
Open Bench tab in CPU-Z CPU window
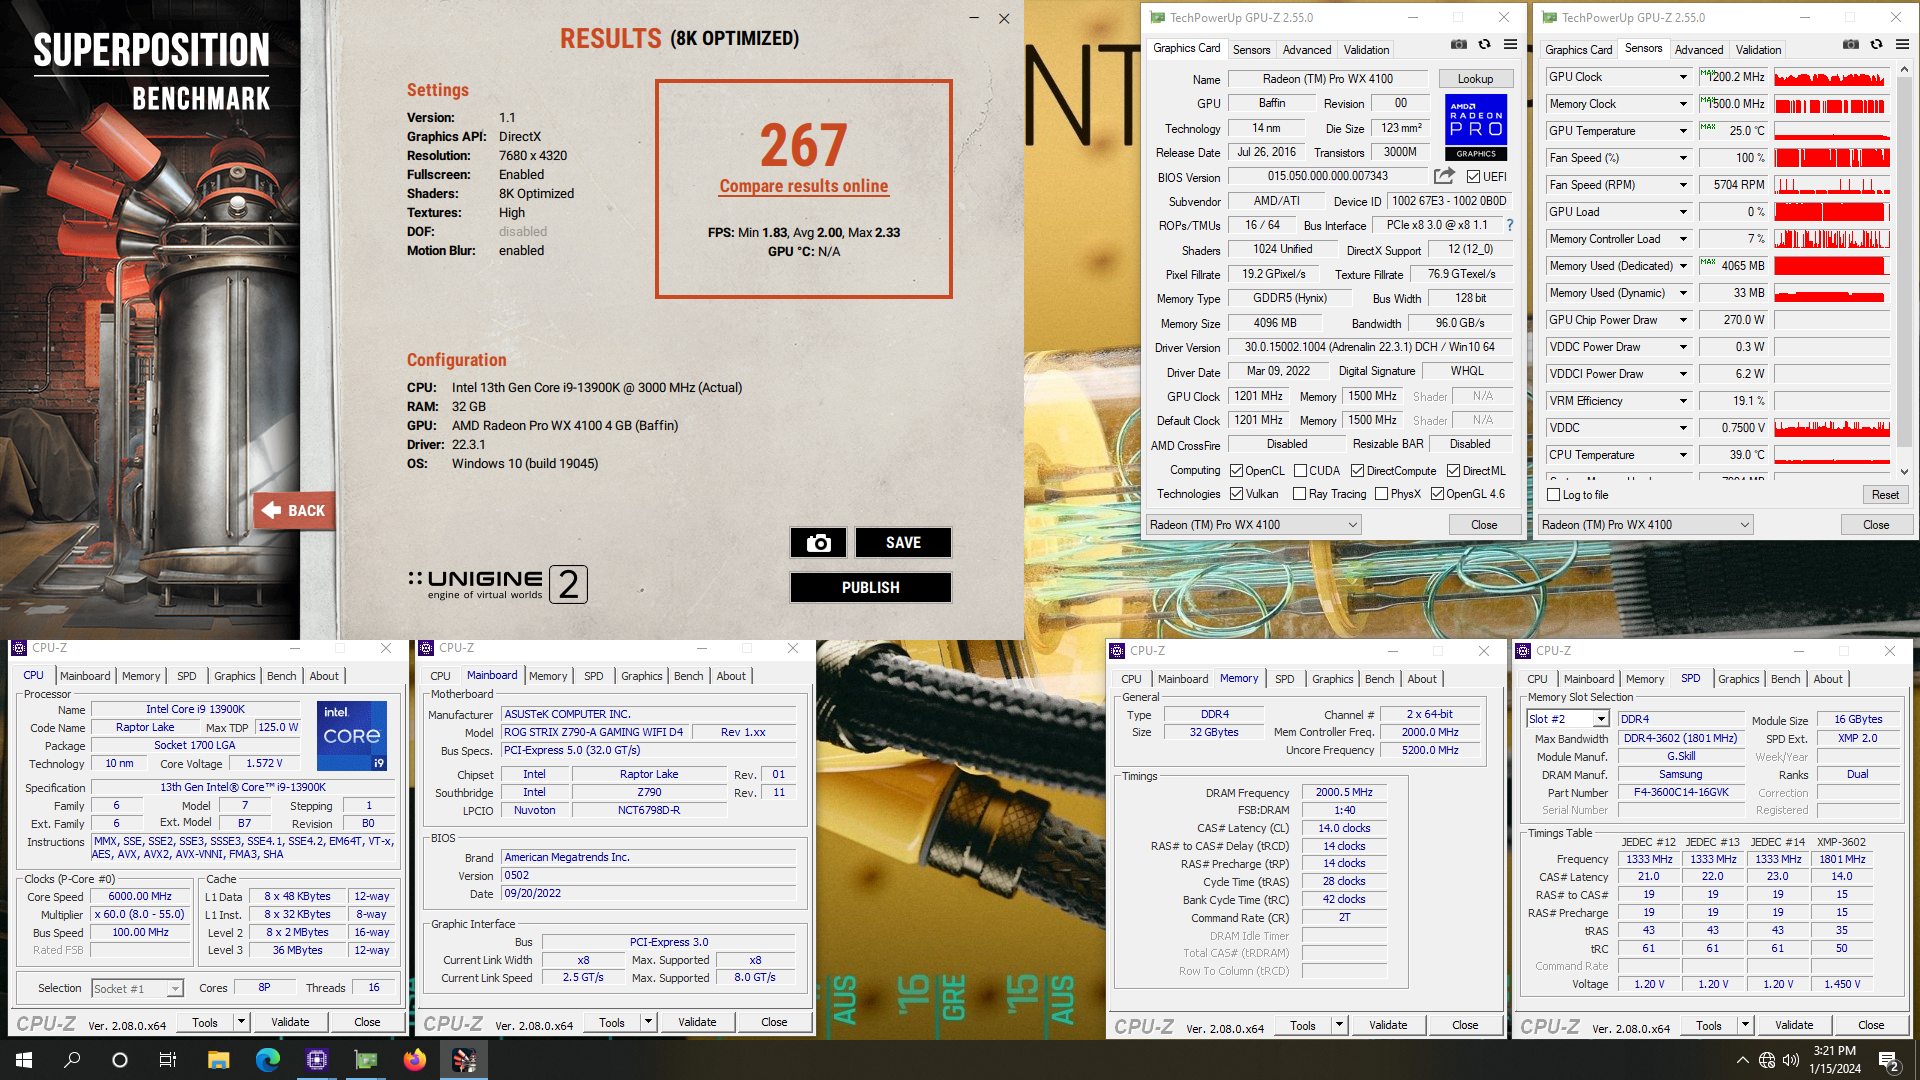[x=281, y=676]
